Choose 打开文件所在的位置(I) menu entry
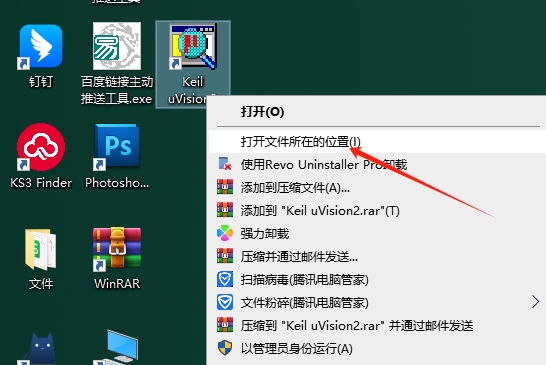 [376, 141]
